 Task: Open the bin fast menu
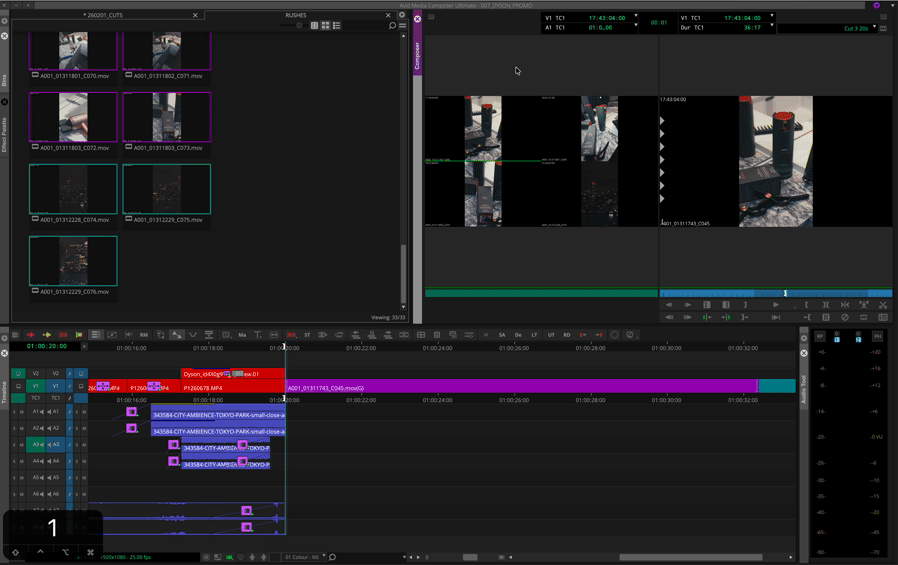click(403, 25)
